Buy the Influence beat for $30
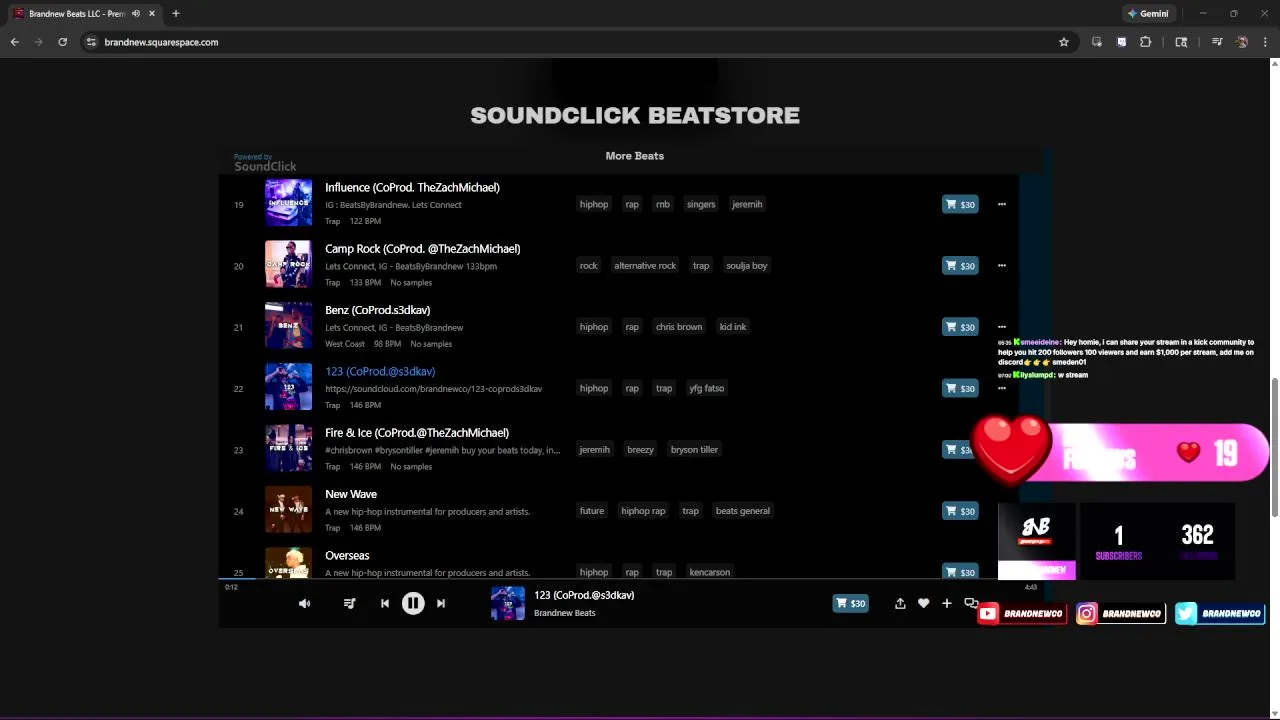 (960, 204)
